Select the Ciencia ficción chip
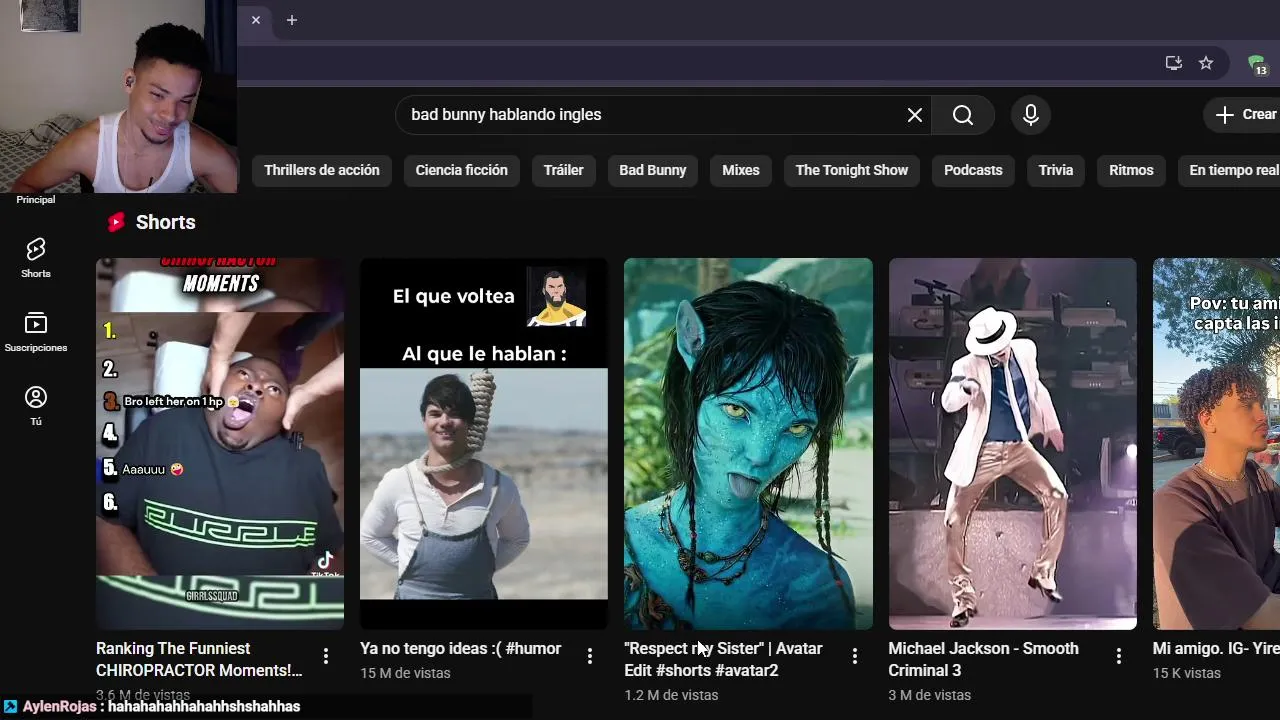This screenshot has height=720, width=1280. pos(462,170)
